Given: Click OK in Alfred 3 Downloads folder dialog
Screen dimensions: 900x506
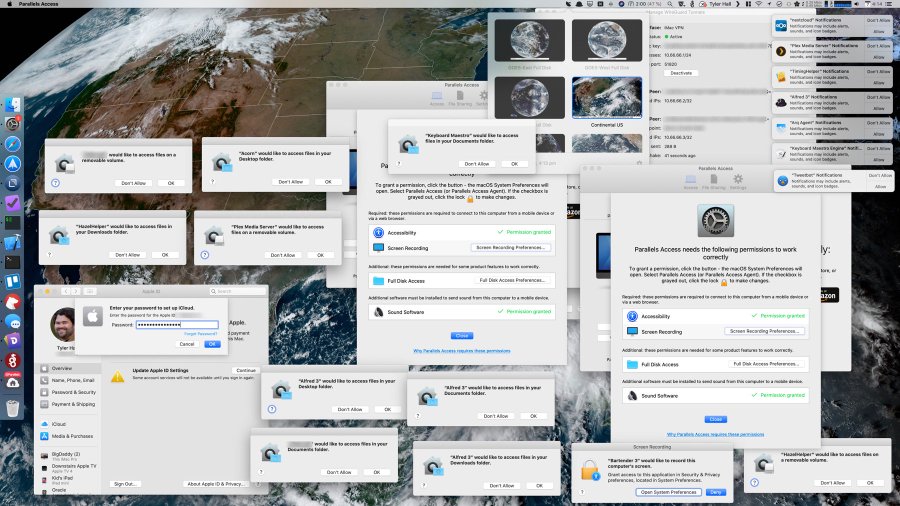Looking at the screenshot, I should 539,486.
